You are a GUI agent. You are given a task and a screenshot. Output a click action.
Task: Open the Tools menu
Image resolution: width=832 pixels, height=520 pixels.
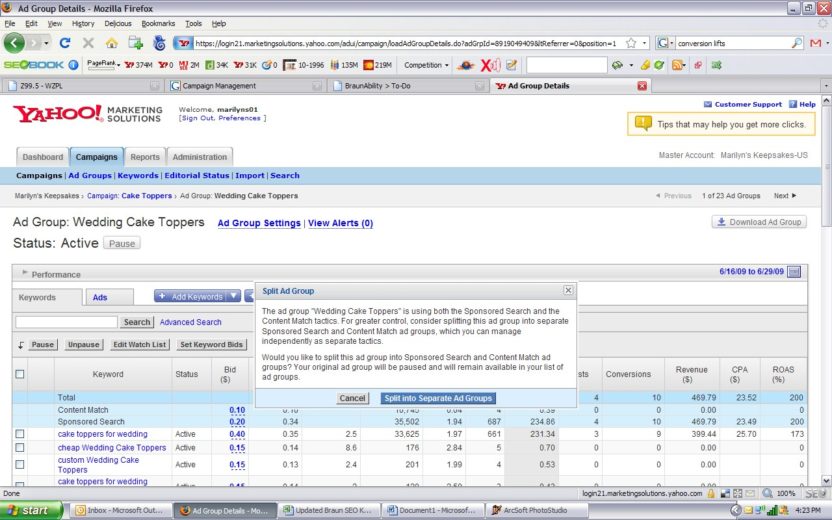pyautogui.click(x=193, y=23)
